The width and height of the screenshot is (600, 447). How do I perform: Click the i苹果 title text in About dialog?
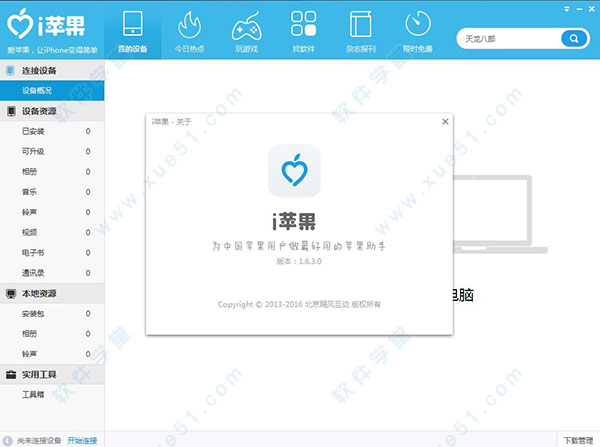tap(294, 221)
